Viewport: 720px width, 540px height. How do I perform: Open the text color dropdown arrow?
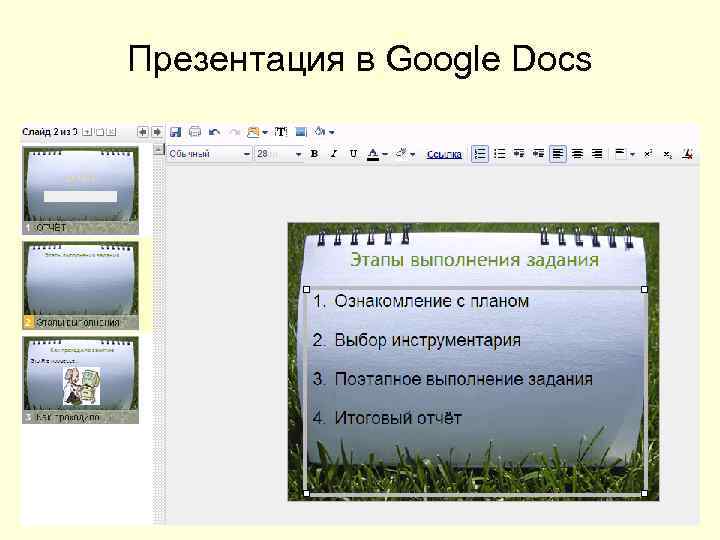click(x=385, y=155)
